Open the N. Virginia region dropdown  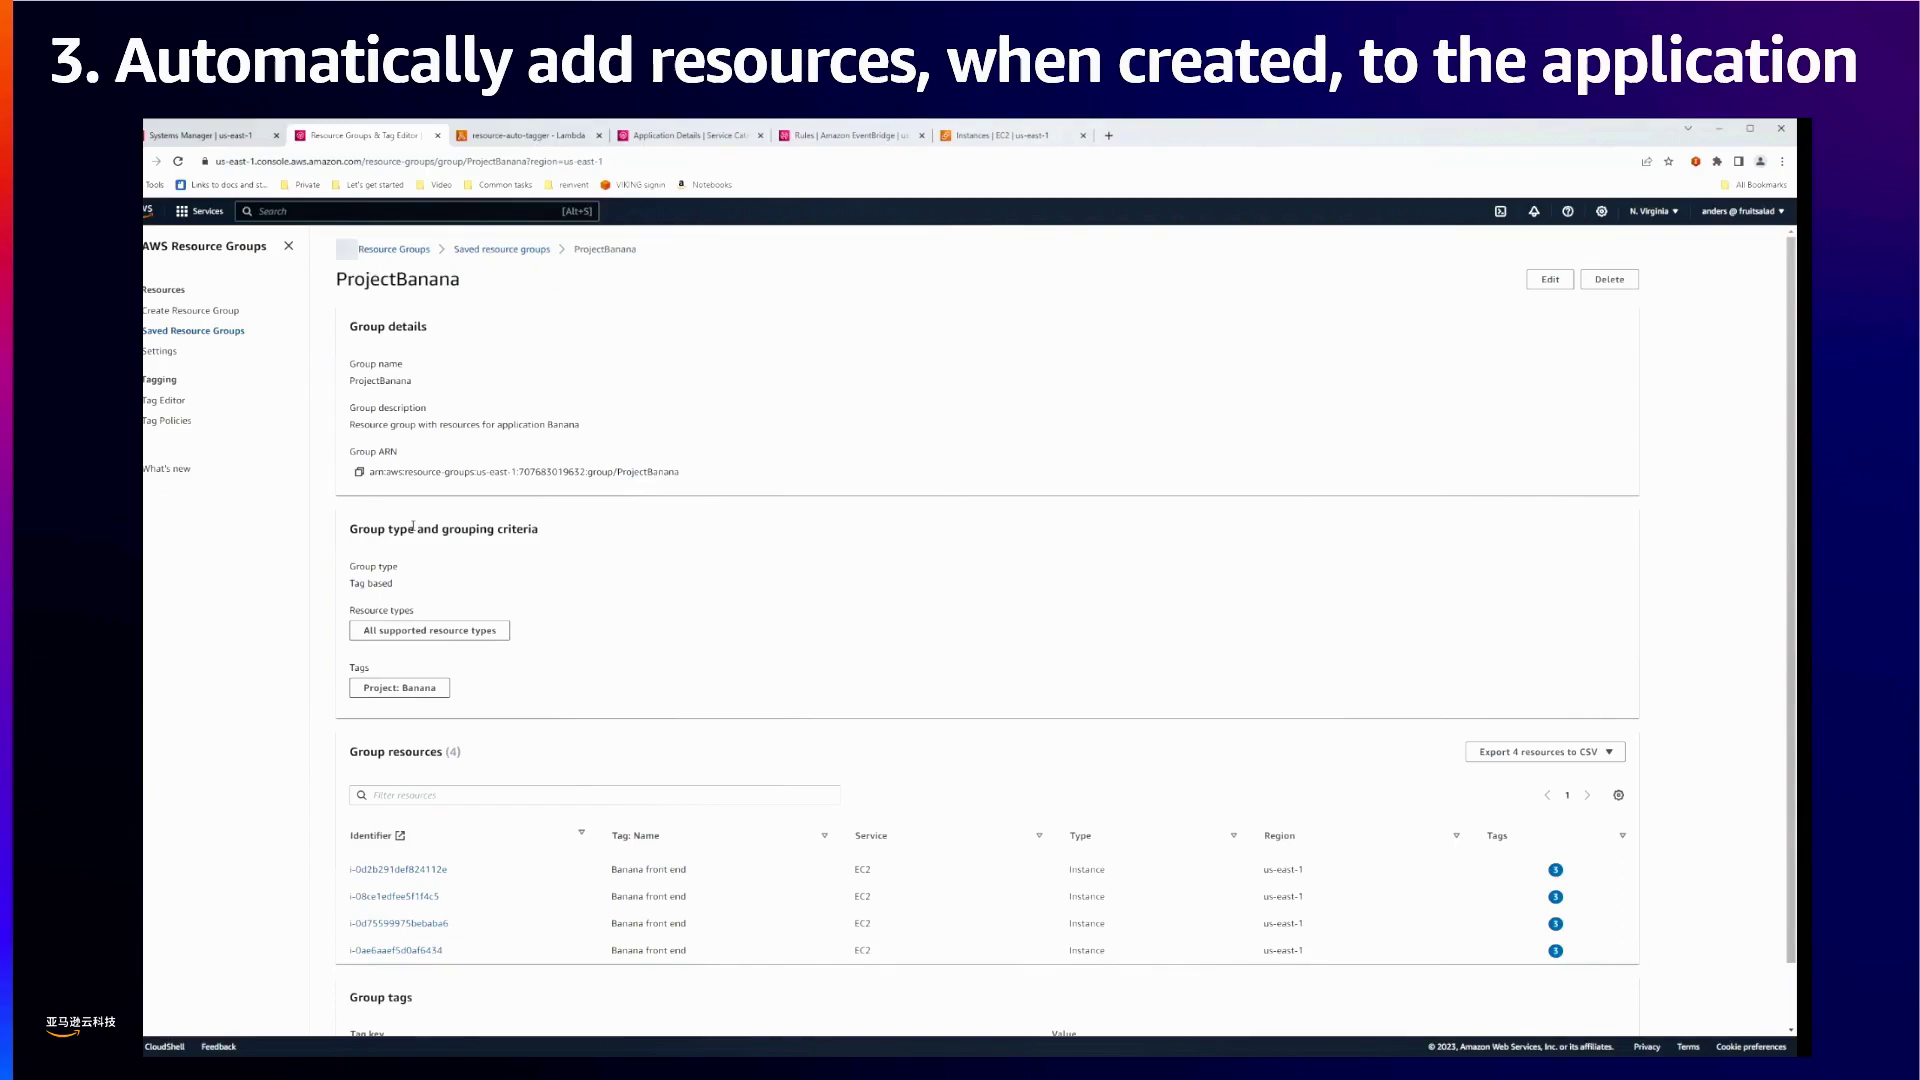point(1654,211)
